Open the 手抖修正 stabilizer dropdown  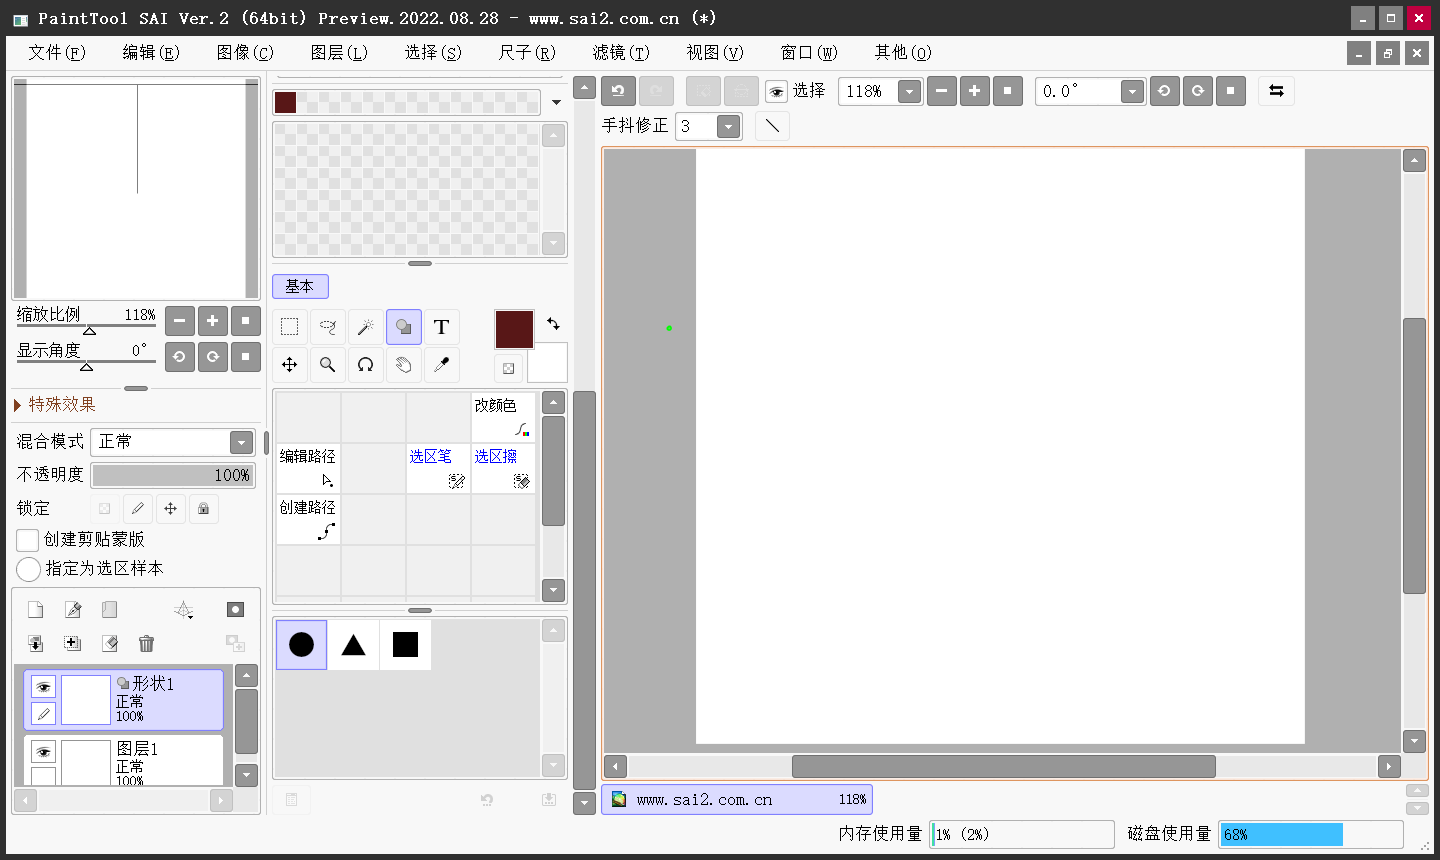[x=729, y=126]
